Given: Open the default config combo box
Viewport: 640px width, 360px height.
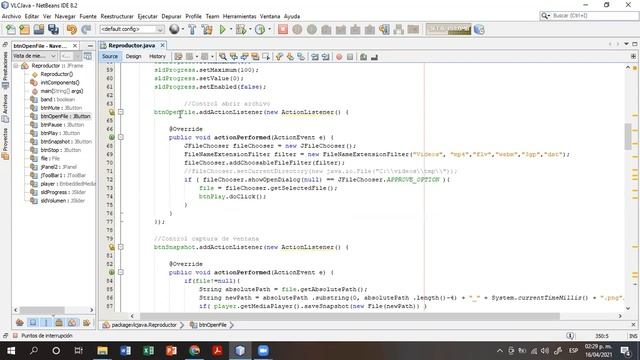Looking at the screenshot, I should (131, 29).
